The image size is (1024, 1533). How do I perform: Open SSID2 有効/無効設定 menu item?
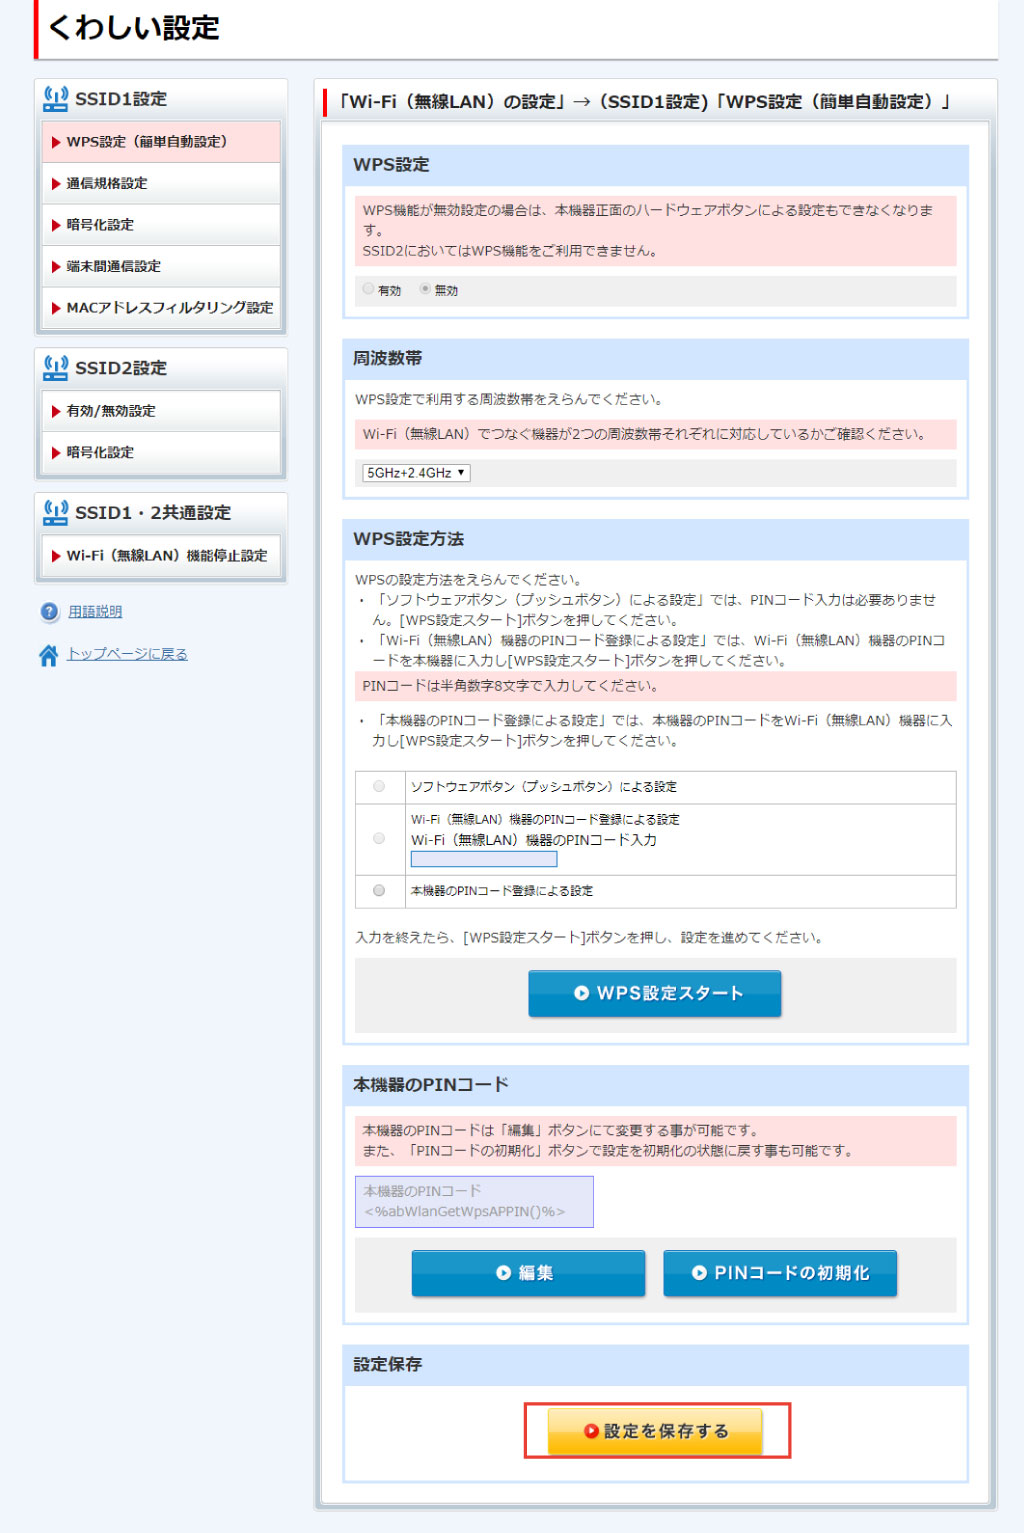tap(161, 411)
